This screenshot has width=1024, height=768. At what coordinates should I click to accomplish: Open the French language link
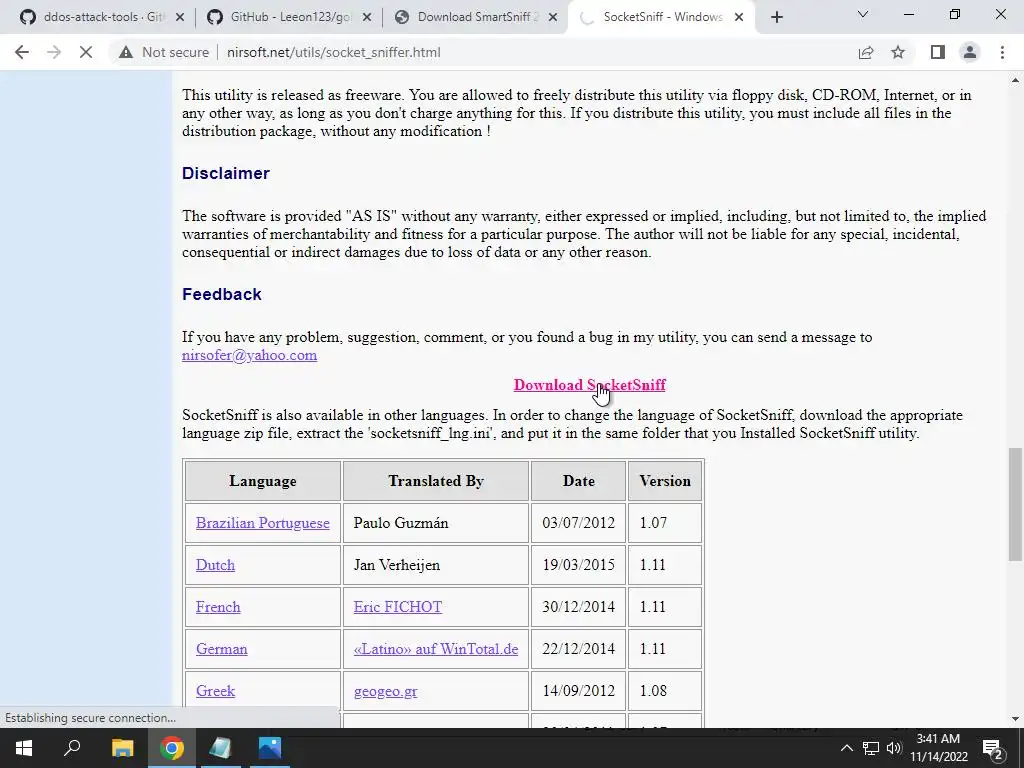coord(218,607)
